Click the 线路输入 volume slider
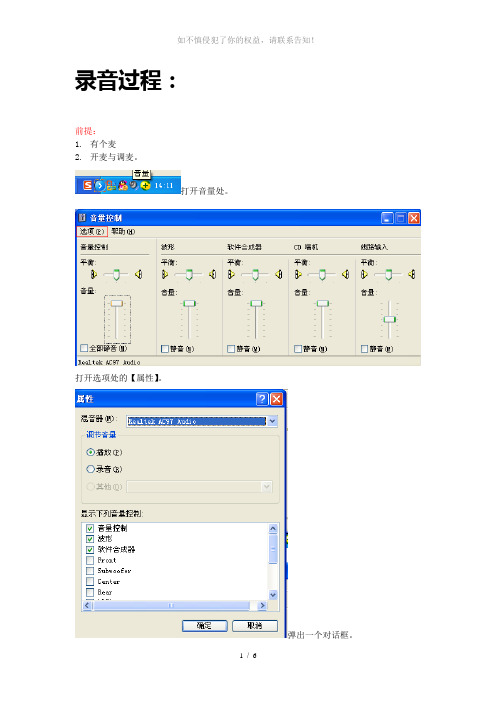The width and height of the screenshot is (496, 702). pos(389,319)
